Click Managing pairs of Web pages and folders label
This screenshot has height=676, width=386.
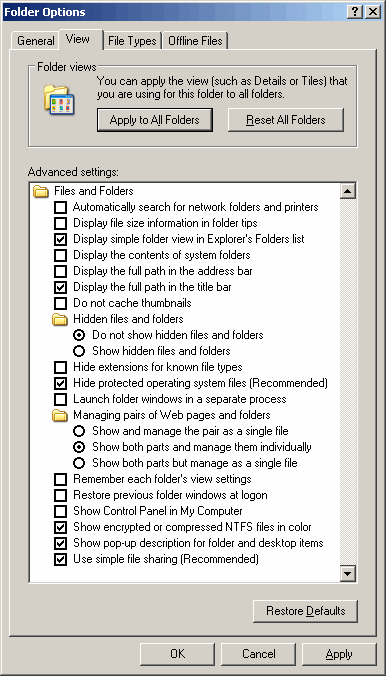point(172,415)
